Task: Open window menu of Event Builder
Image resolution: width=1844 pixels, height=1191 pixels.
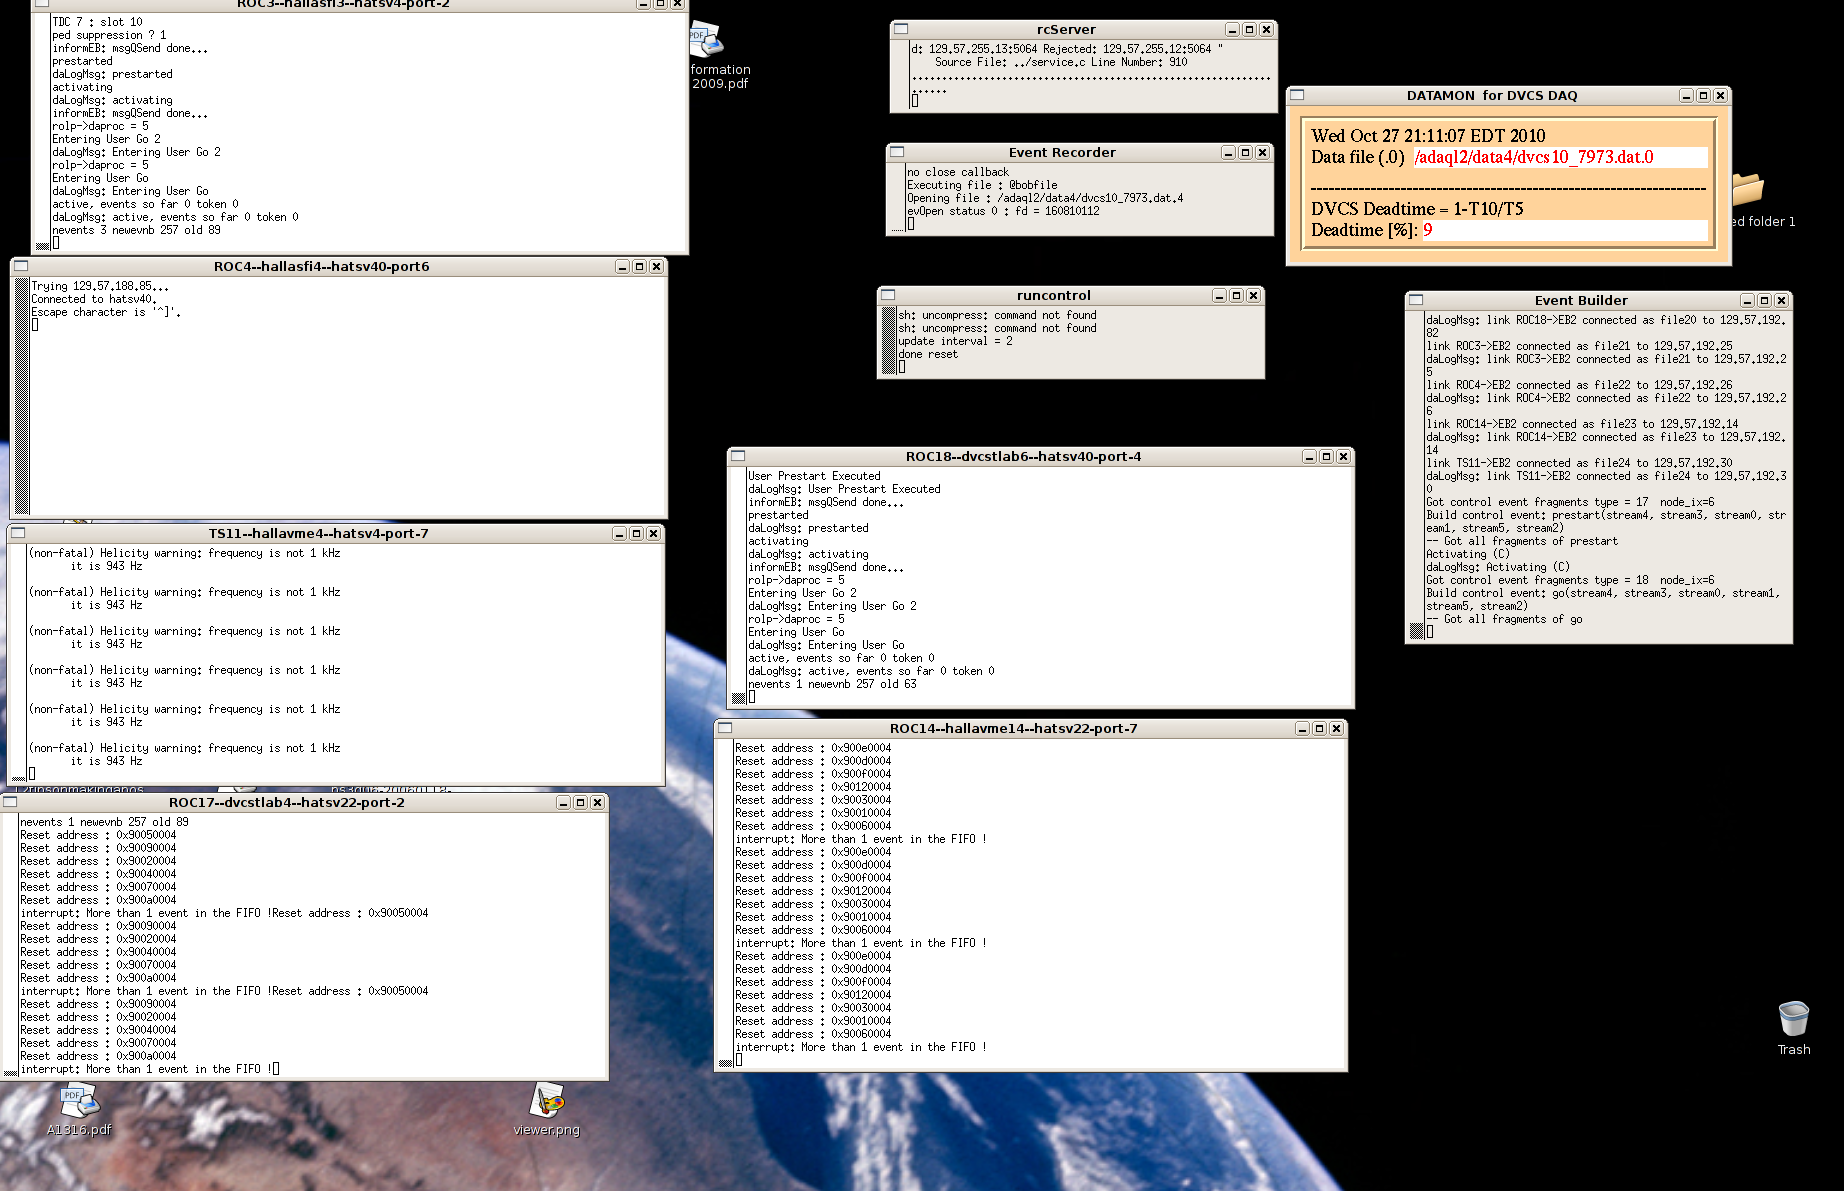Action: [1416, 300]
